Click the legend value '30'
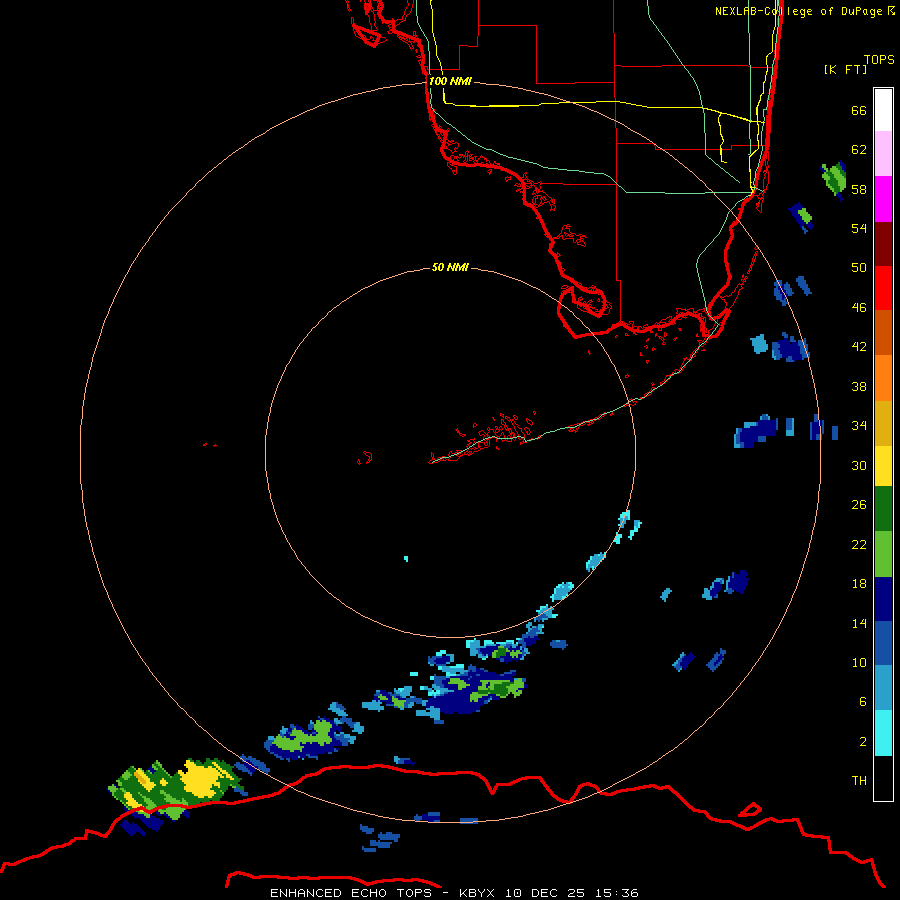The image size is (900, 900). click(x=859, y=465)
